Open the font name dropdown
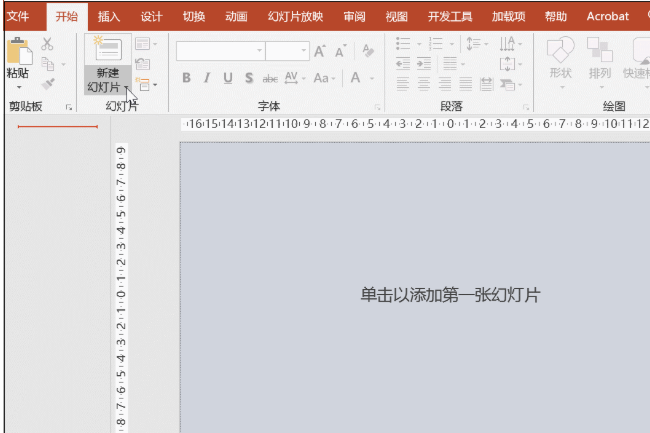 coord(260,51)
